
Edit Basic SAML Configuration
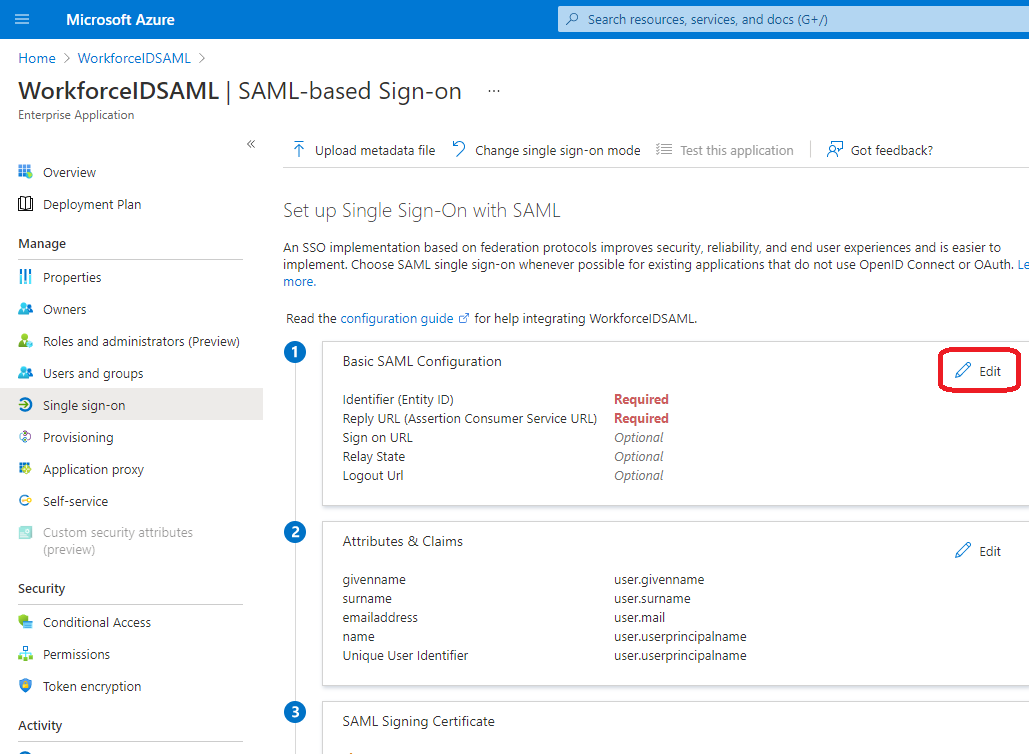coord(978,371)
